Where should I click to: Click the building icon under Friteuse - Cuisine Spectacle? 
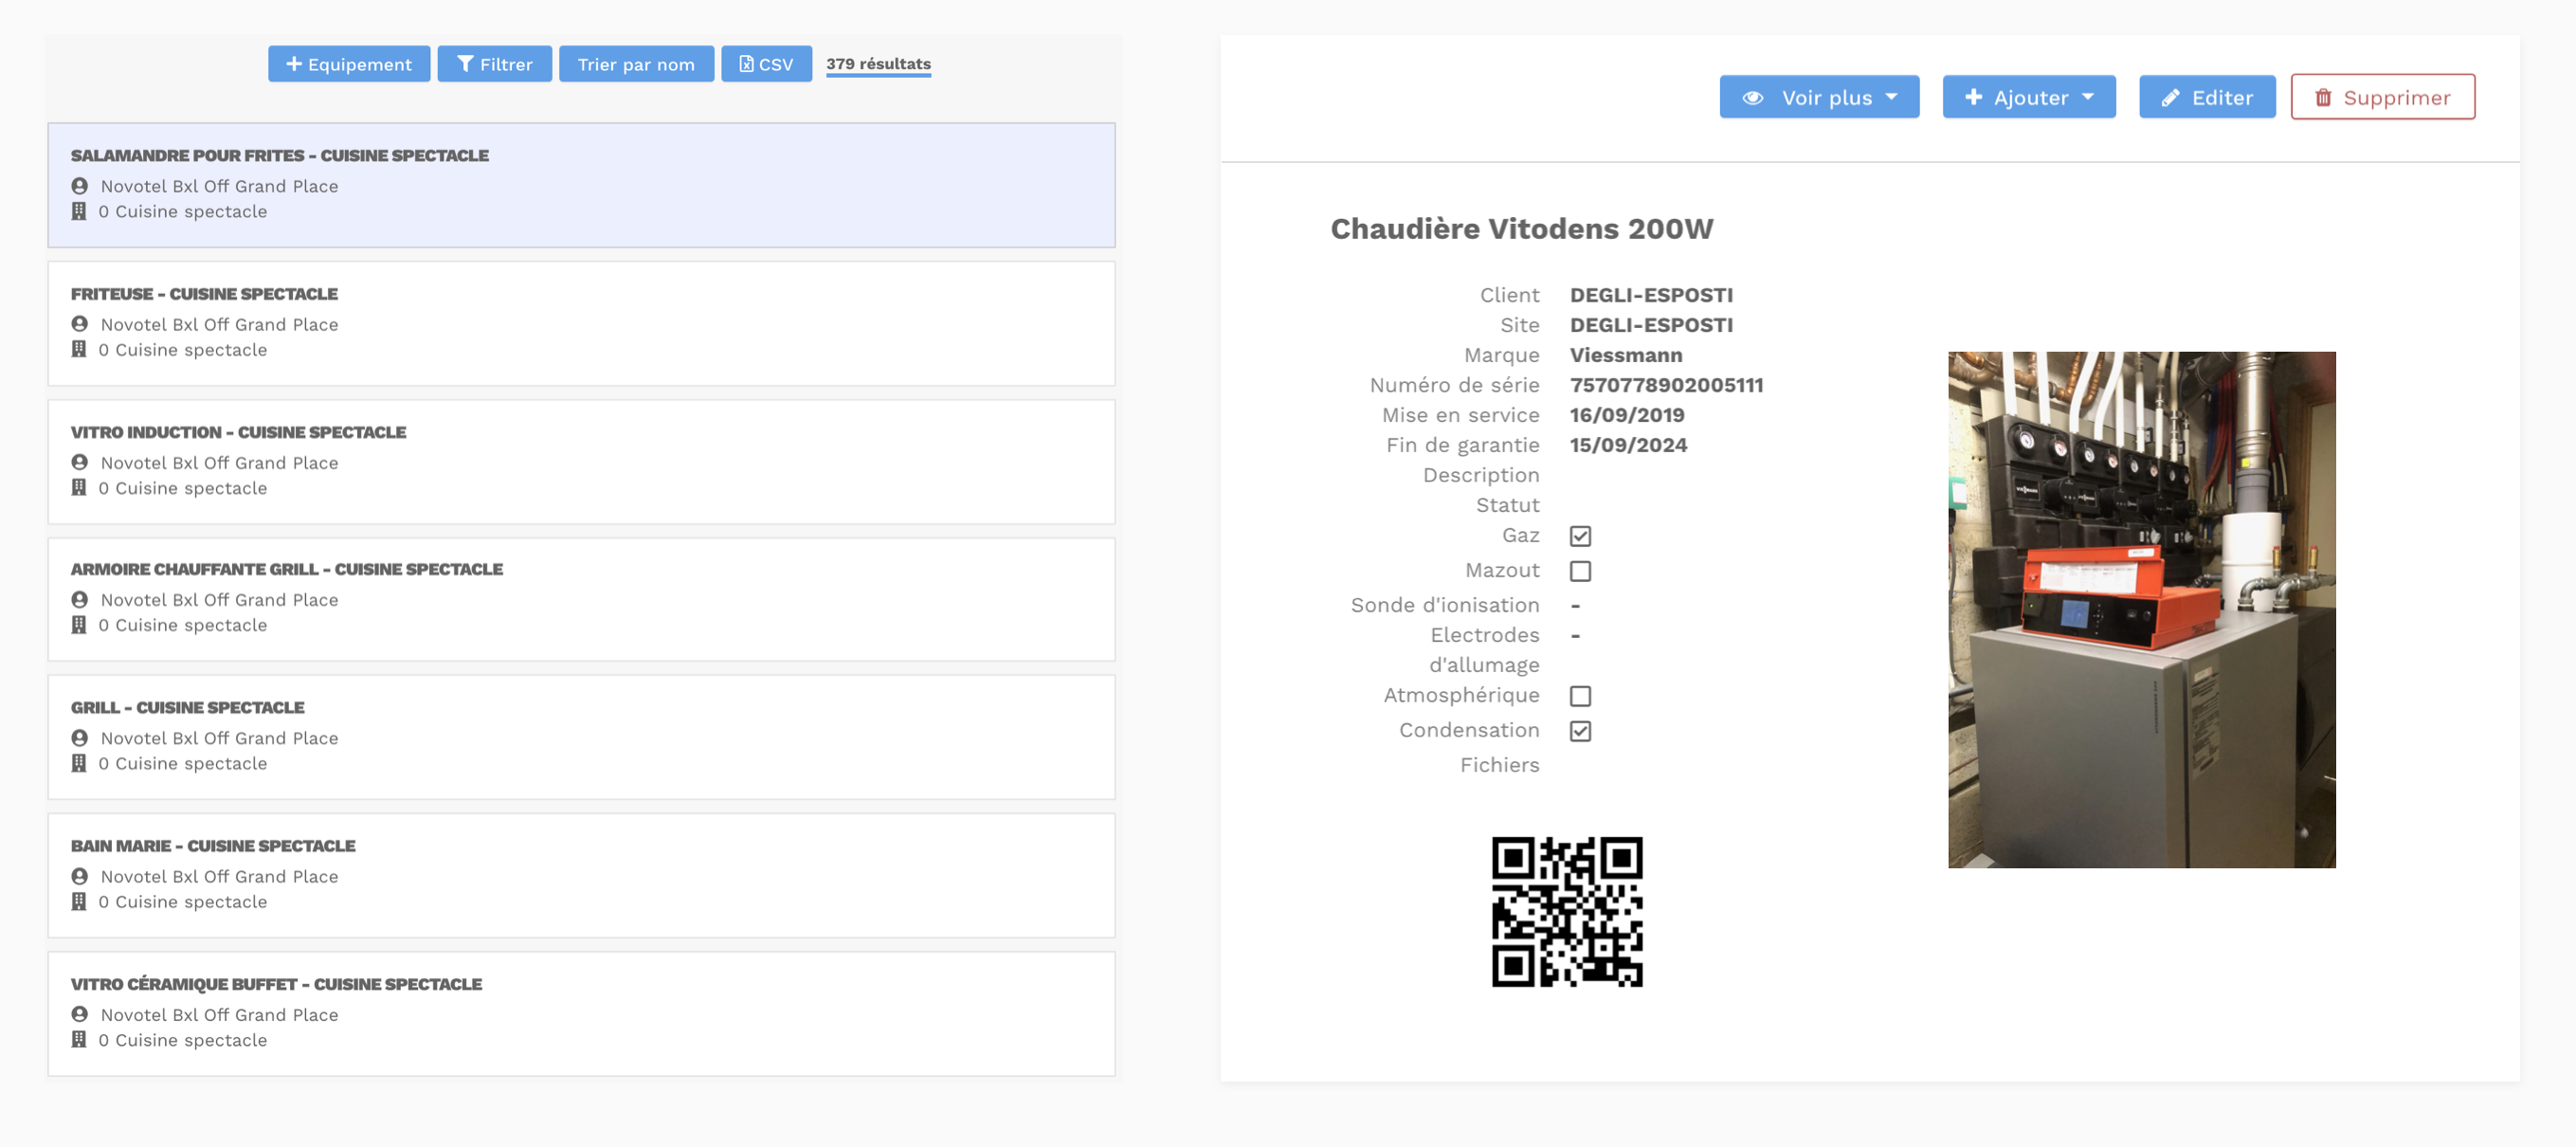pos(80,349)
